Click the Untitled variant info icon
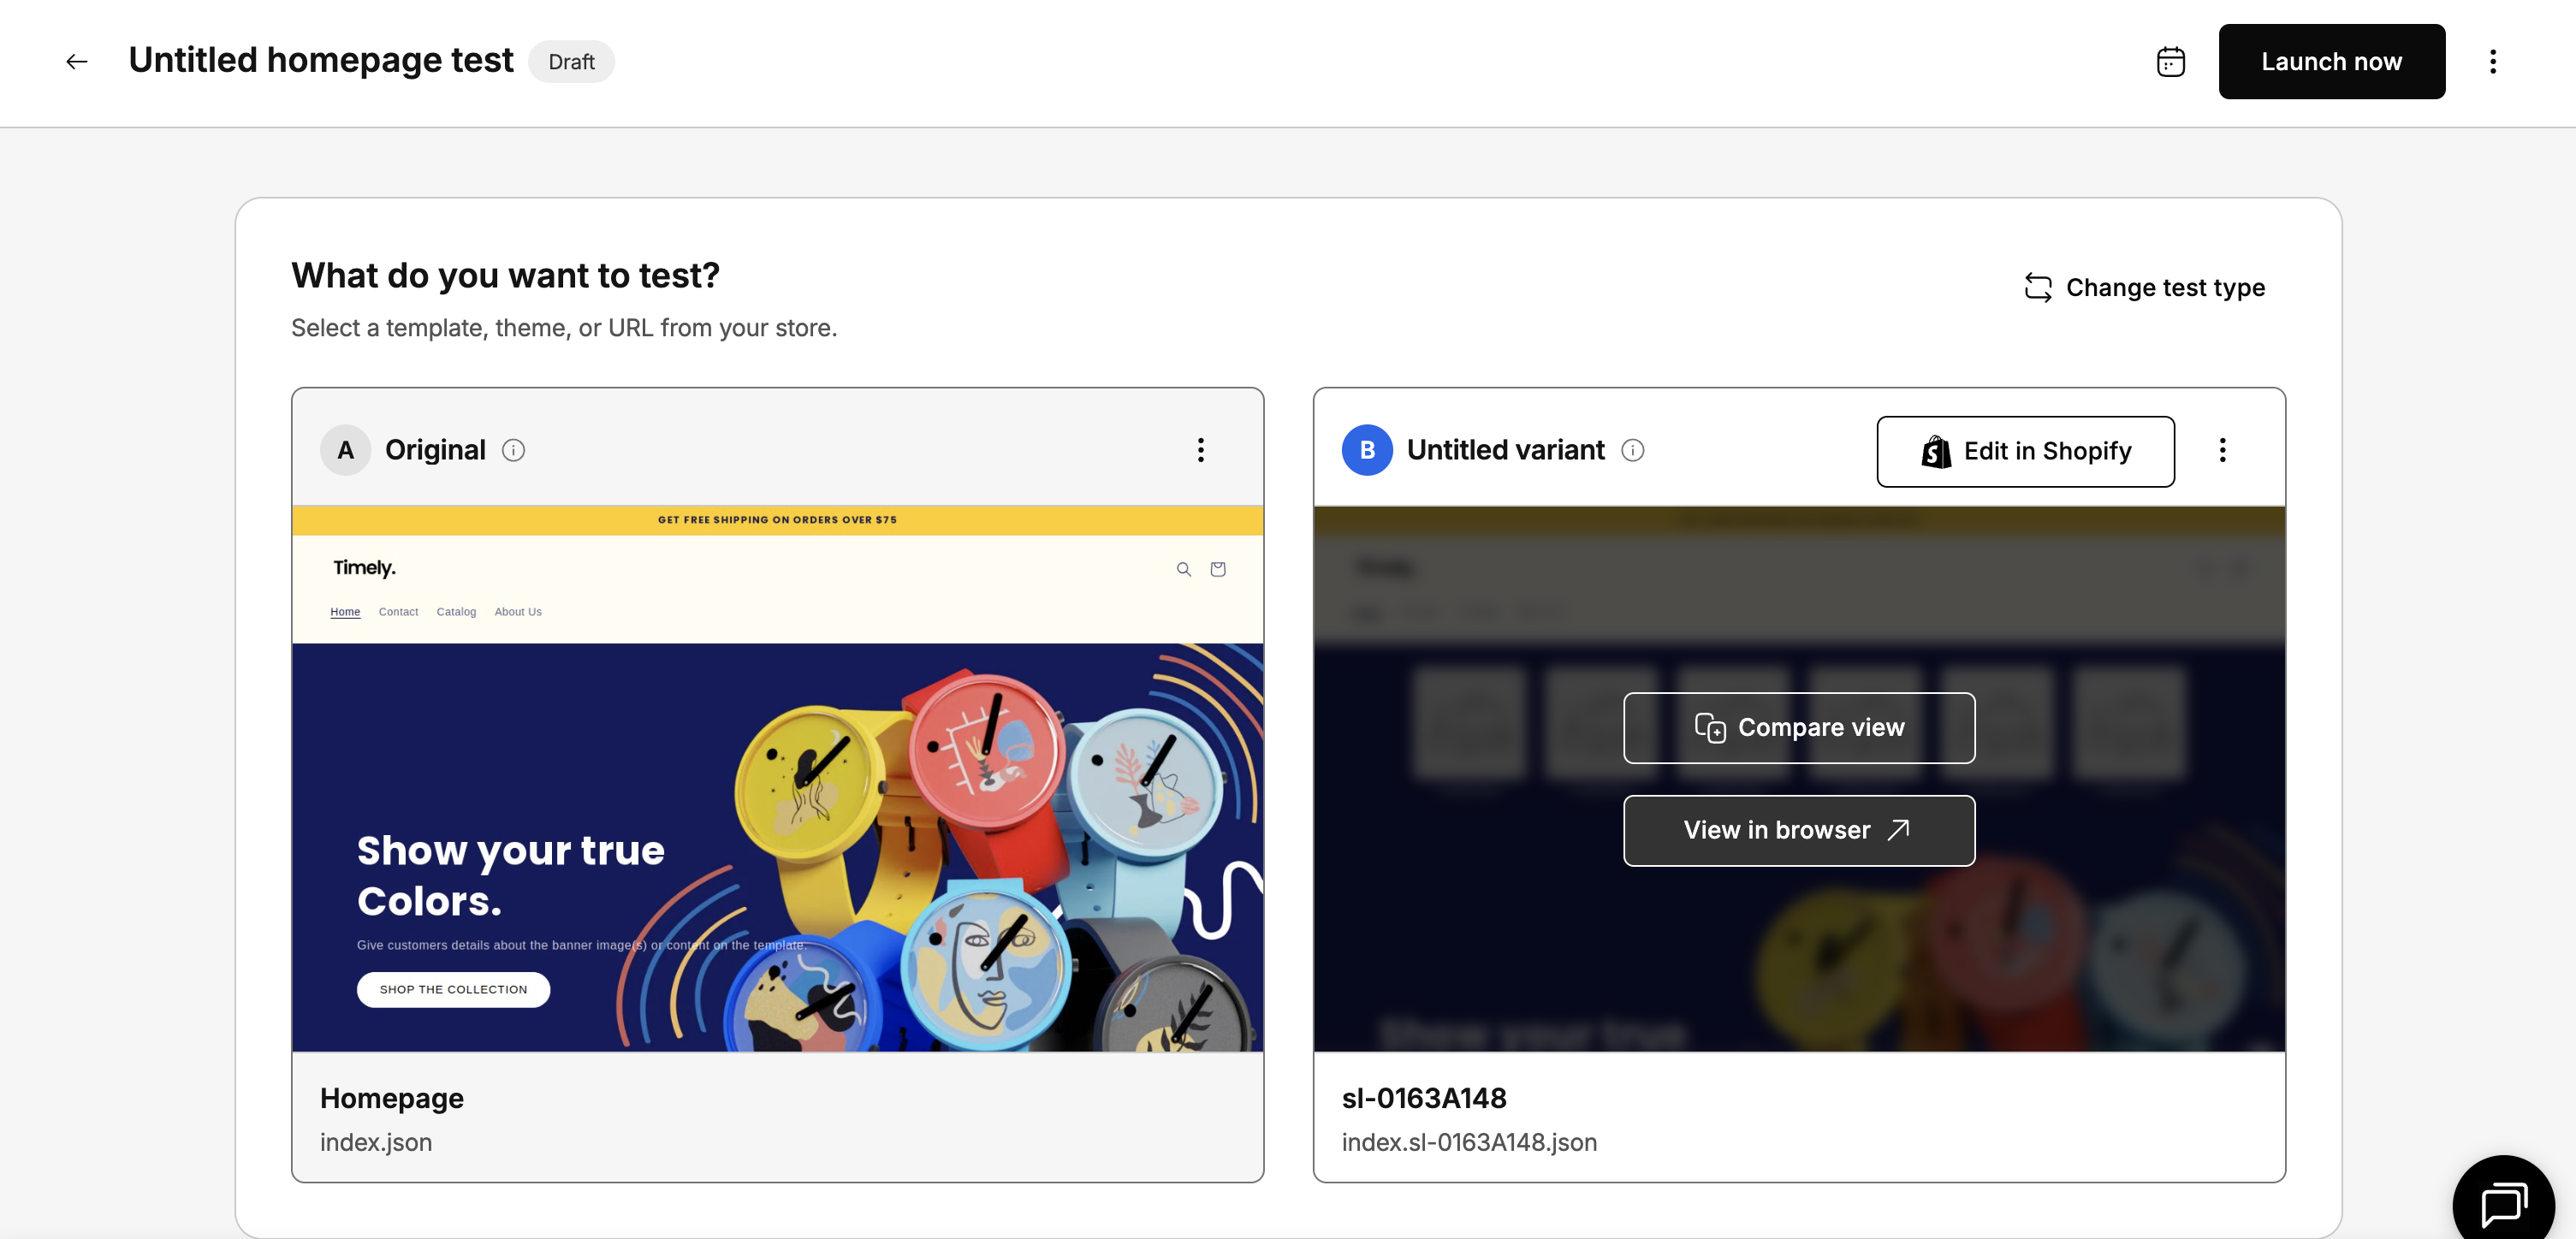This screenshot has width=2576, height=1239. [1632, 451]
